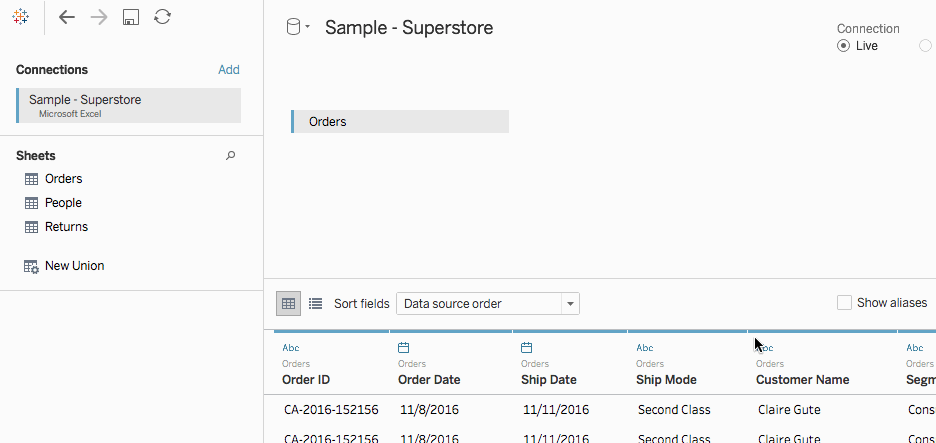The image size is (936, 443).
Task: Click the forward arrow icon
Action: point(98,17)
